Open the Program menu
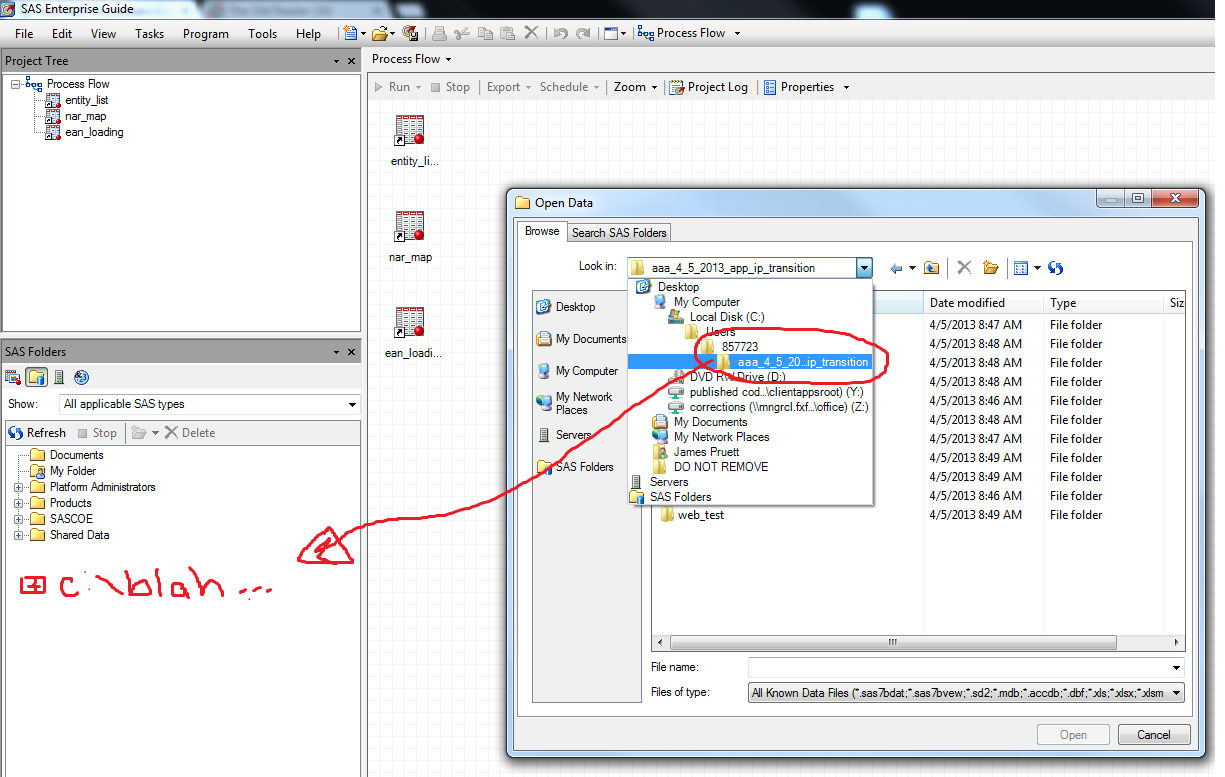1225x777 pixels. tap(206, 33)
